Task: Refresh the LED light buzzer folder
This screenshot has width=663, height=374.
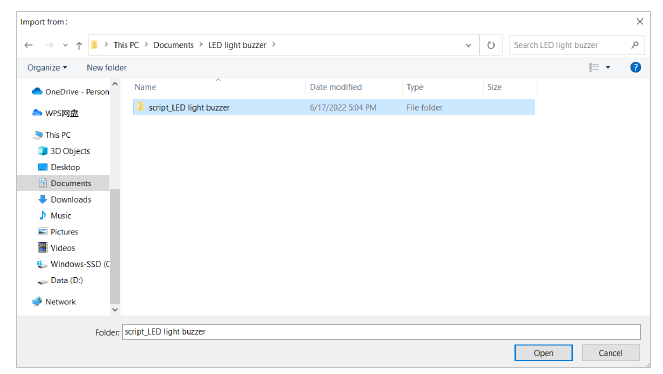Action: coord(491,45)
